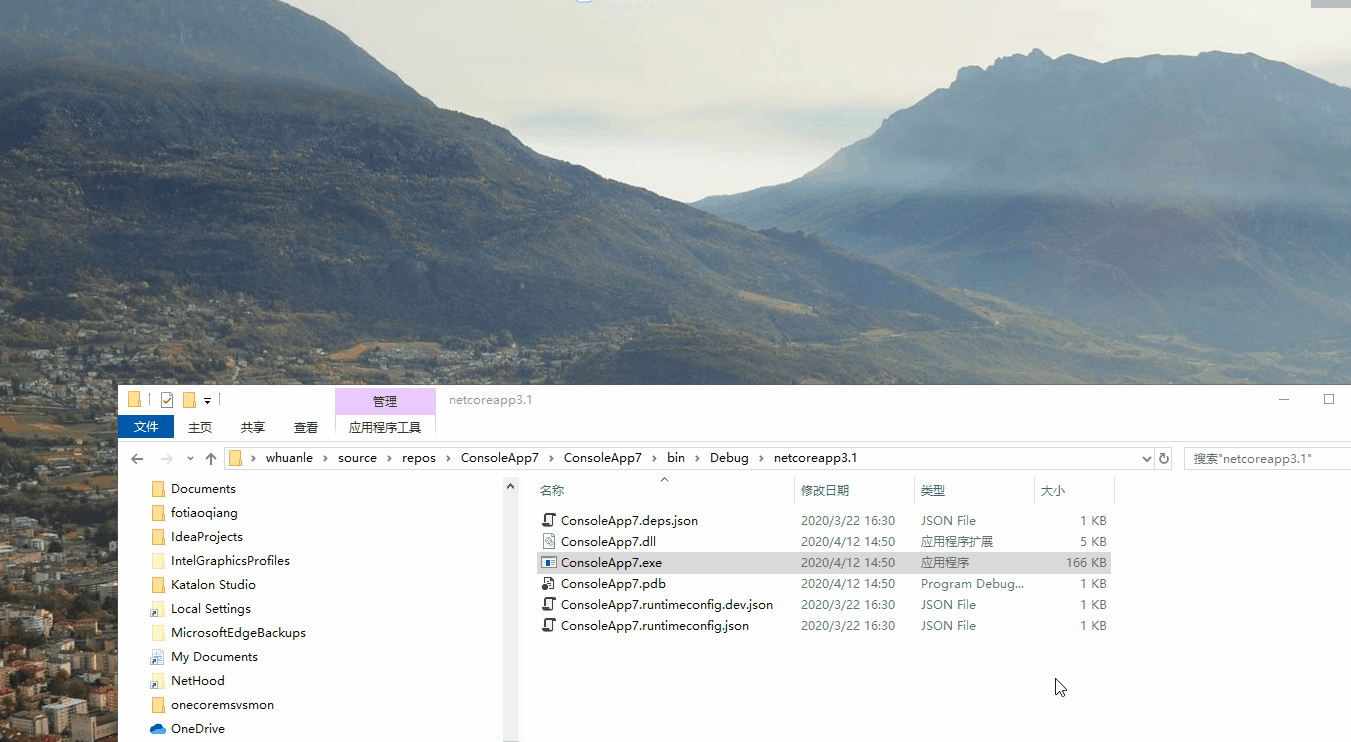
Task: Click ConsoleApp7 breadcrumb right after repos
Action: click(x=499, y=458)
